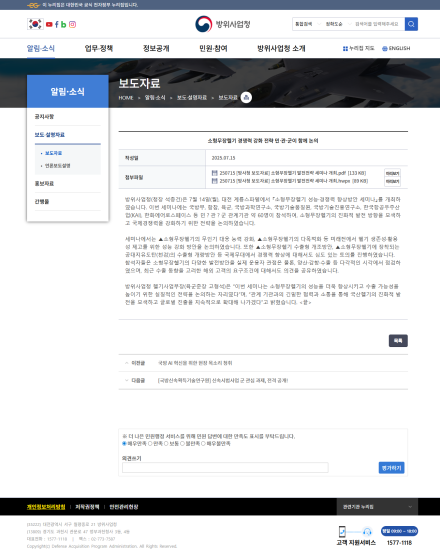Viewport: 440px width, 555px height.
Task: Open the Instagram social icon
Action: [73, 24]
